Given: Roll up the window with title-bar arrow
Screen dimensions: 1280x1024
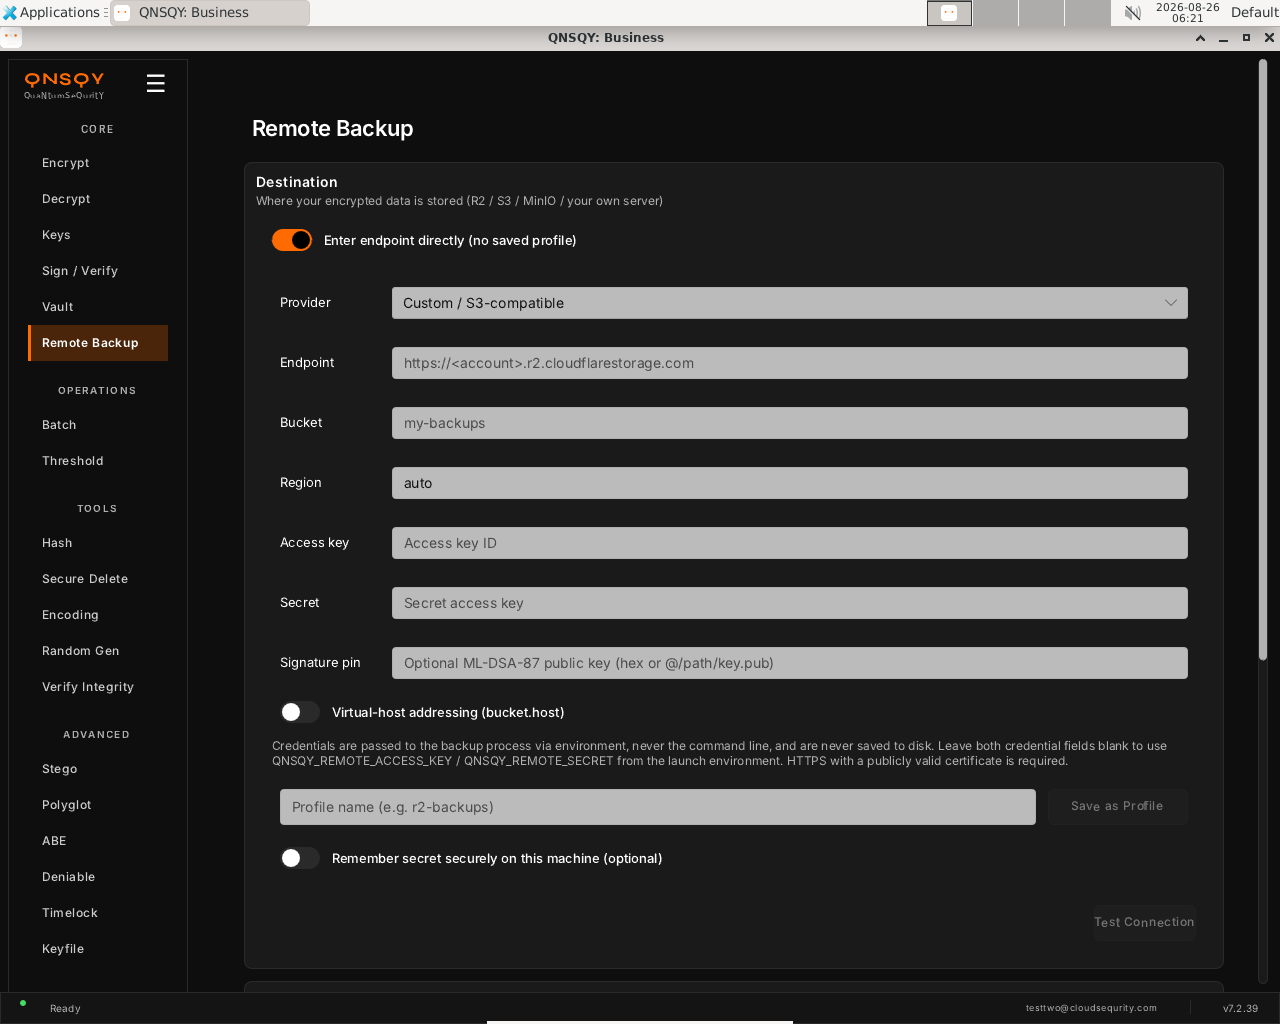Looking at the screenshot, I should tap(1200, 37).
